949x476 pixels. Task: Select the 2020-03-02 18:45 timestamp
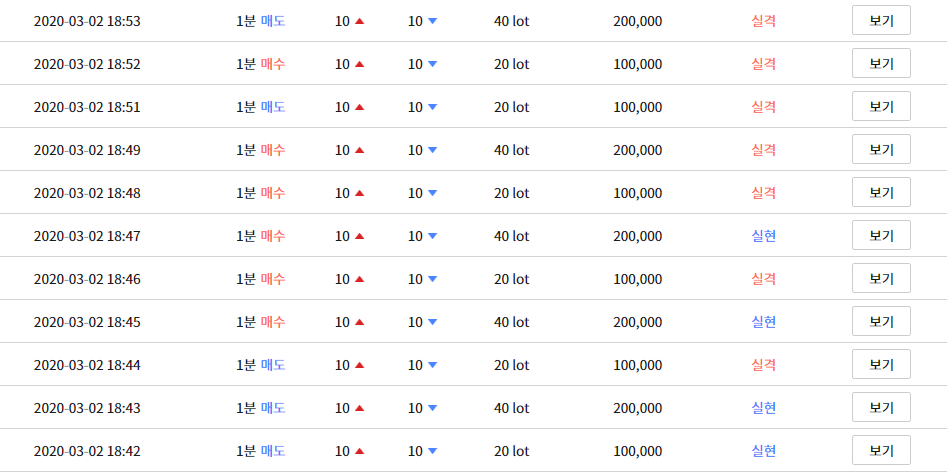tap(87, 322)
